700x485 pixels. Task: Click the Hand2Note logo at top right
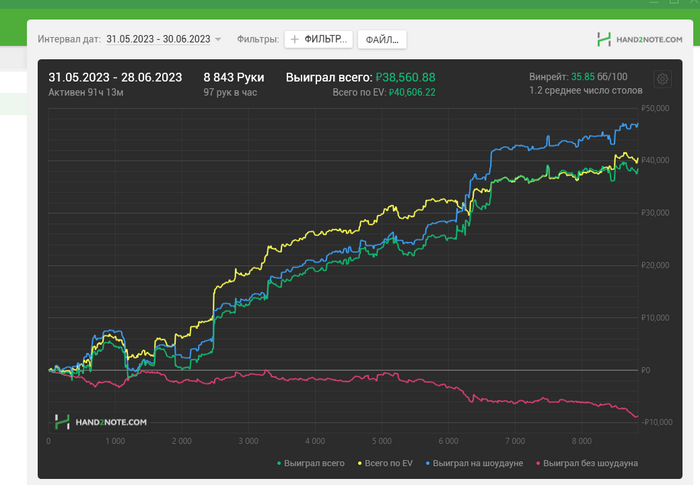coord(640,39)
